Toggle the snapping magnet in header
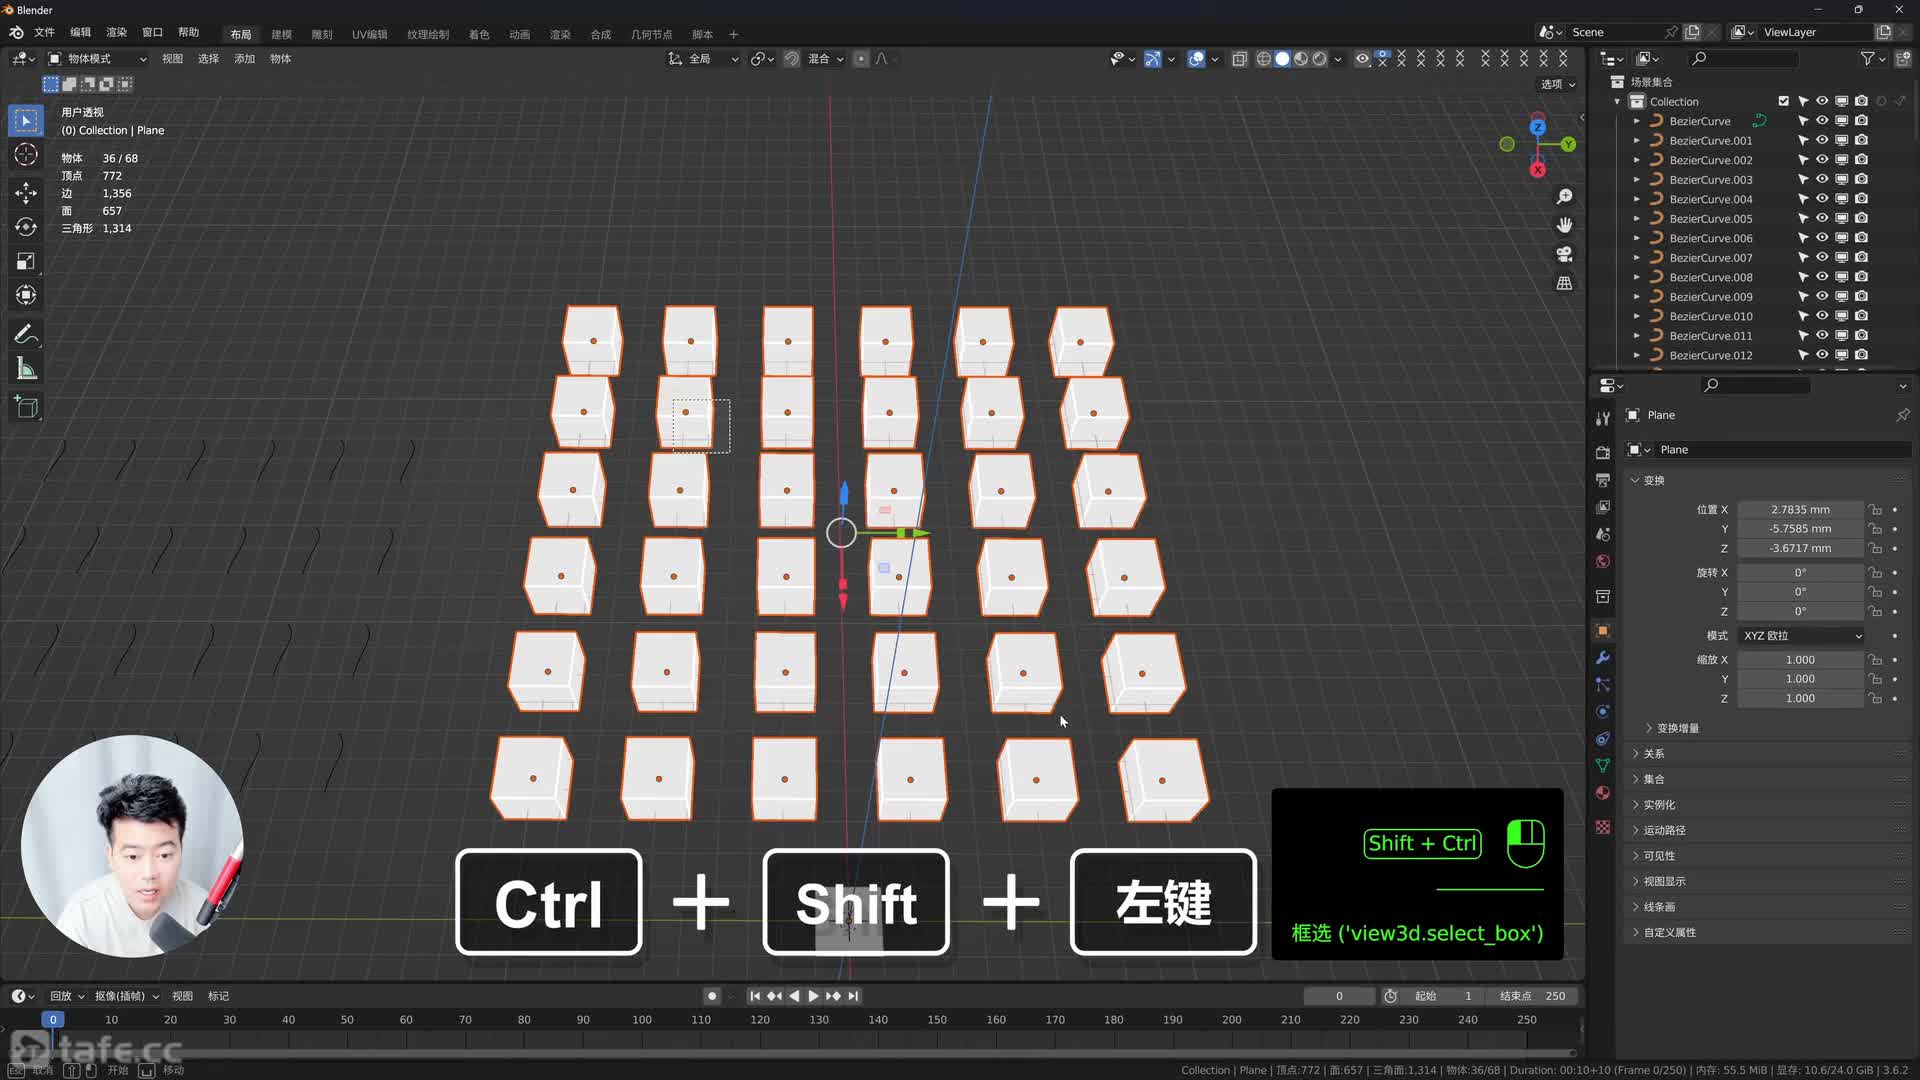This screenshot has width=1920, height=1080. coord(791,59)
